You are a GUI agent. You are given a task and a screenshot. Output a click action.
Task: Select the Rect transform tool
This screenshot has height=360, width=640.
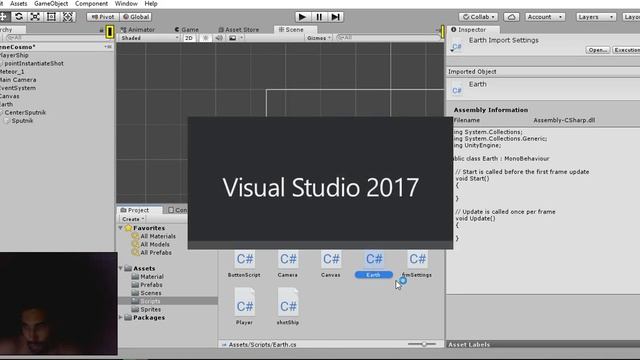click(x=51, y=17)
